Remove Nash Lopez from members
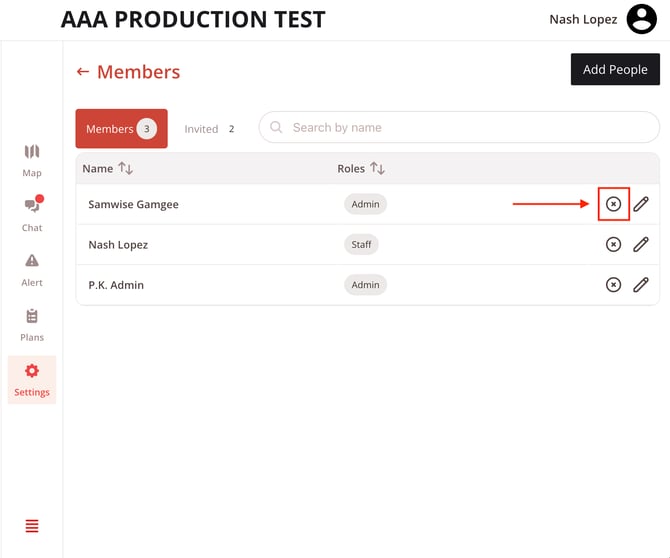This screenshot has height=558, width=670. (613, 244)
